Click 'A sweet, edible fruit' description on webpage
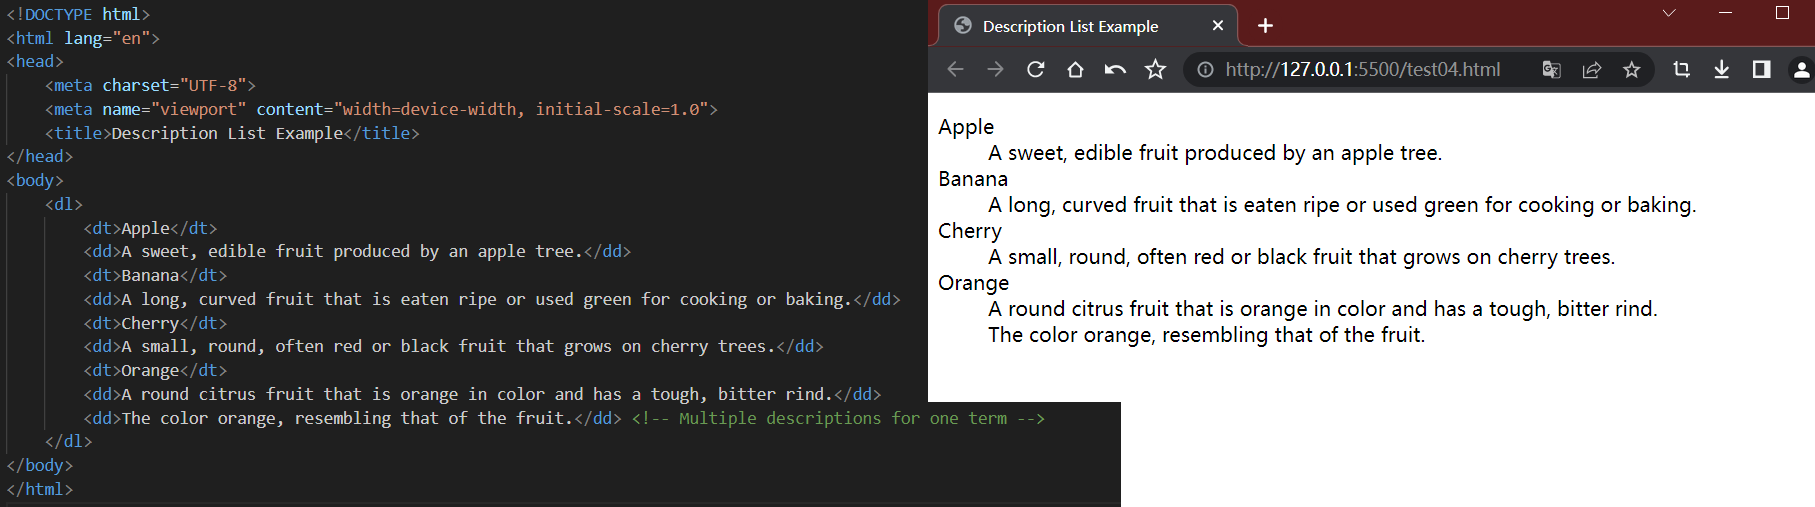Screen dimensions: 1815x507 [1215, 153]
